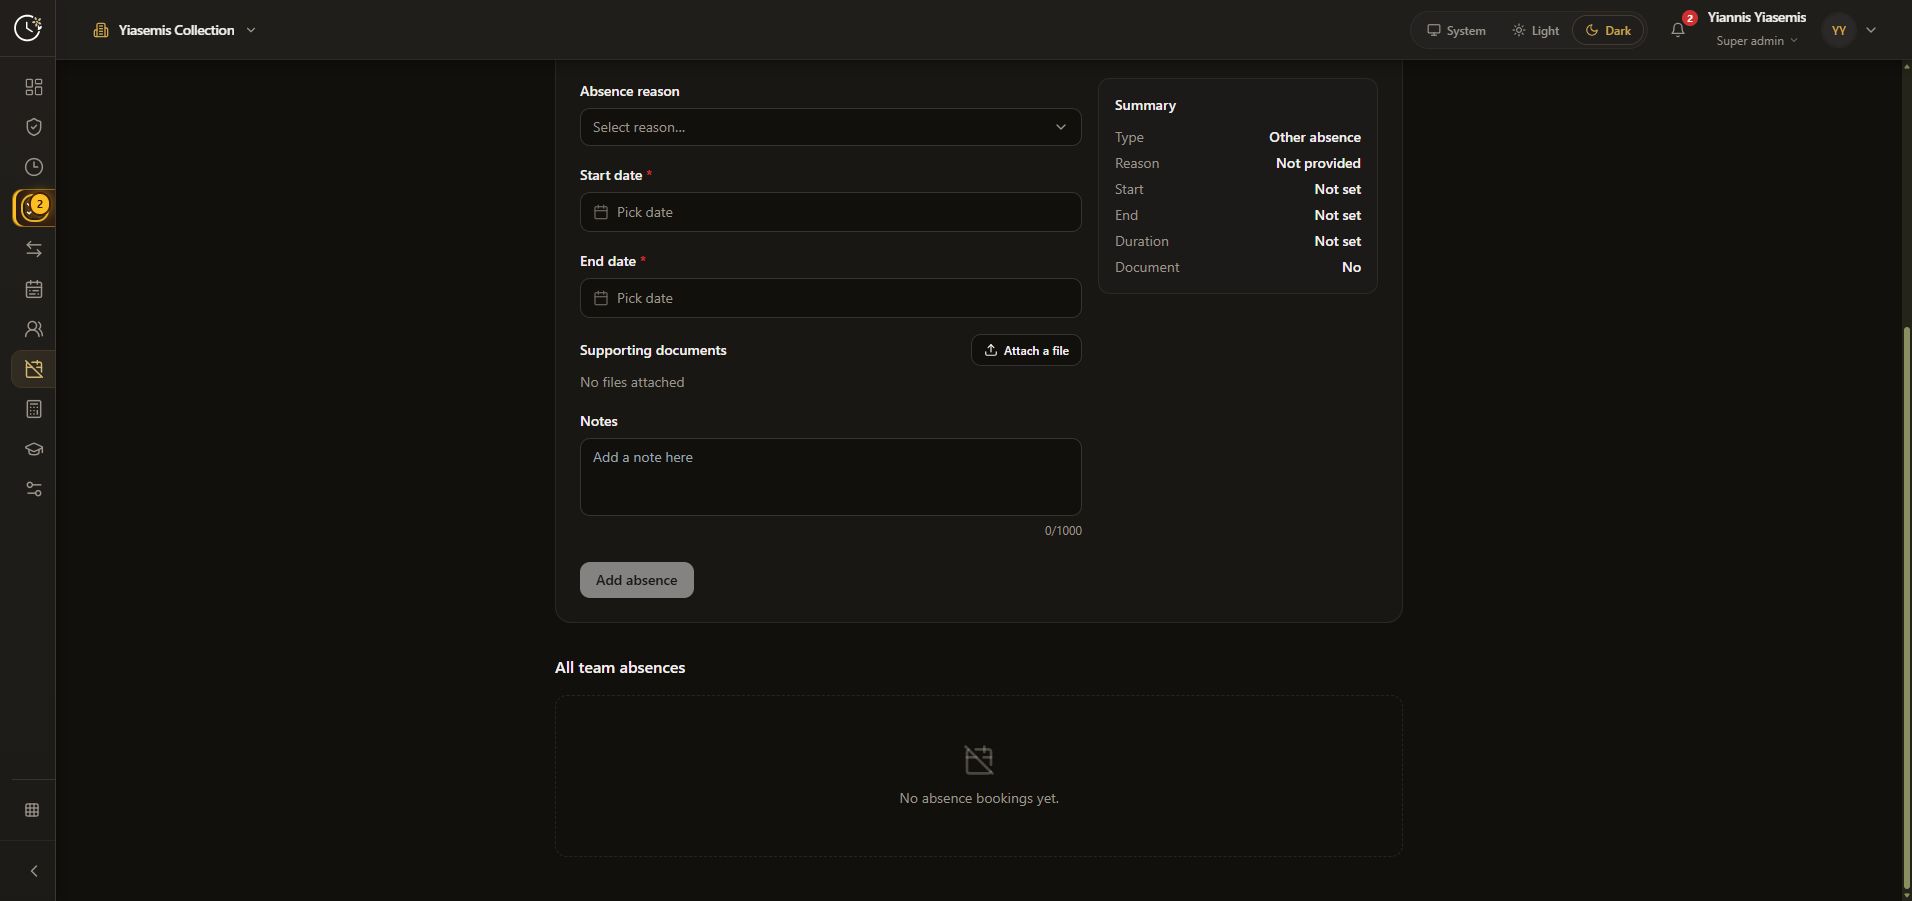
Task: Collapse the sidebar with the left chevron
Action: coord(33,871)
